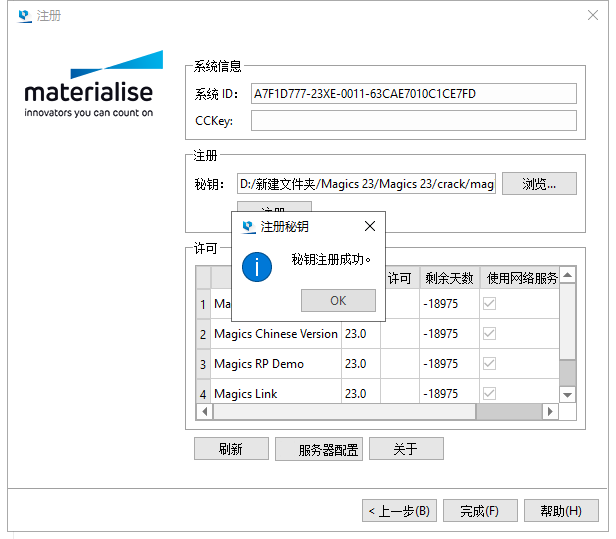Toggle network checkbox for Magics RP Demo
The image size is (616, 539).
pos(489,363)
